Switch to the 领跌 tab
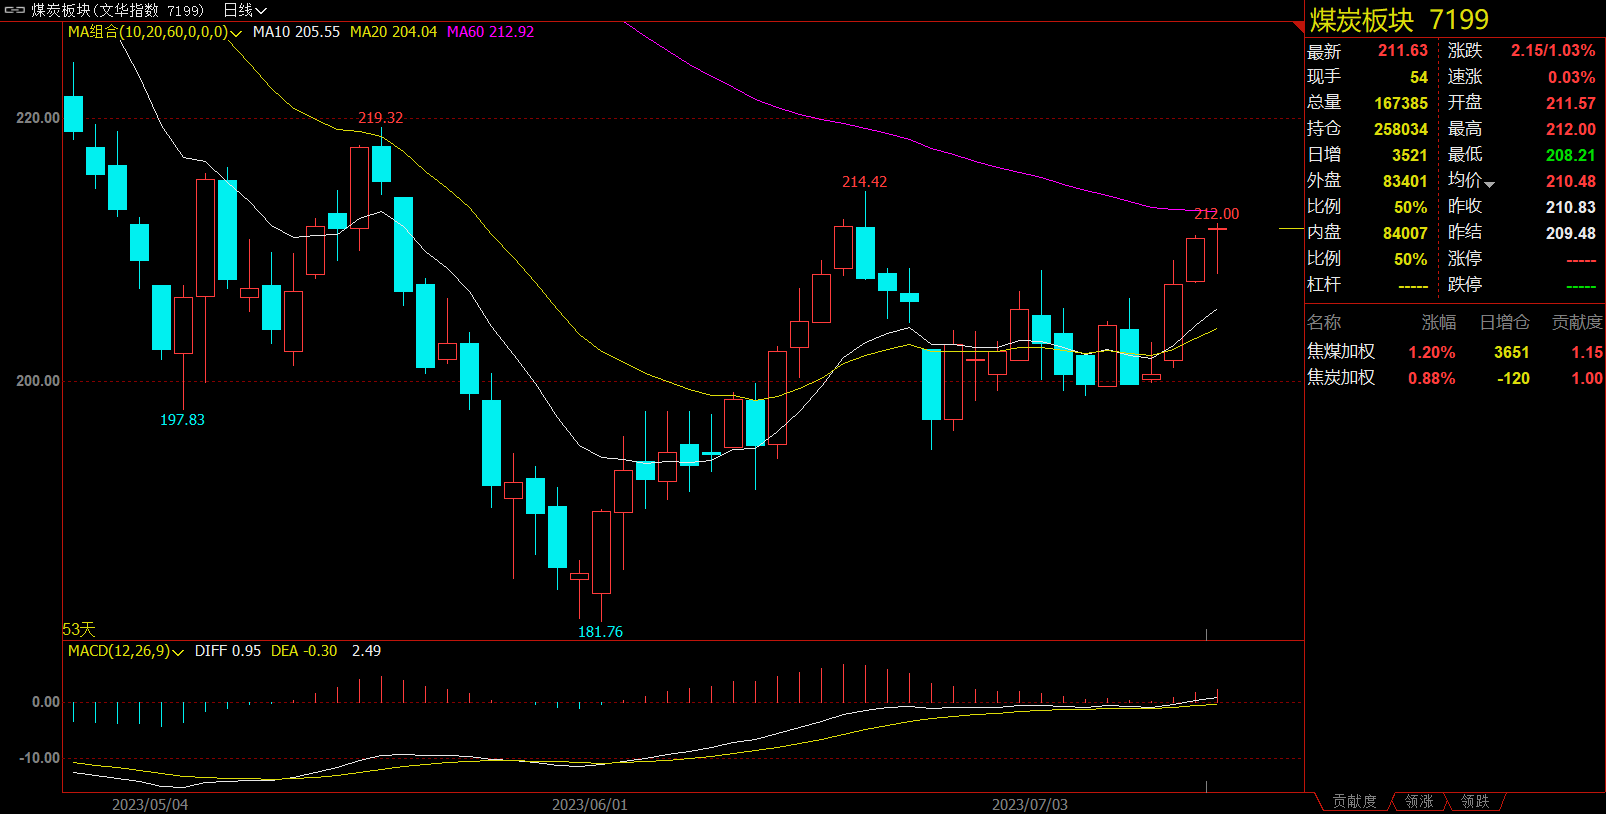Image resolution: width=1606 pixels, height=814 pixels. click(x=1475, y=801)
